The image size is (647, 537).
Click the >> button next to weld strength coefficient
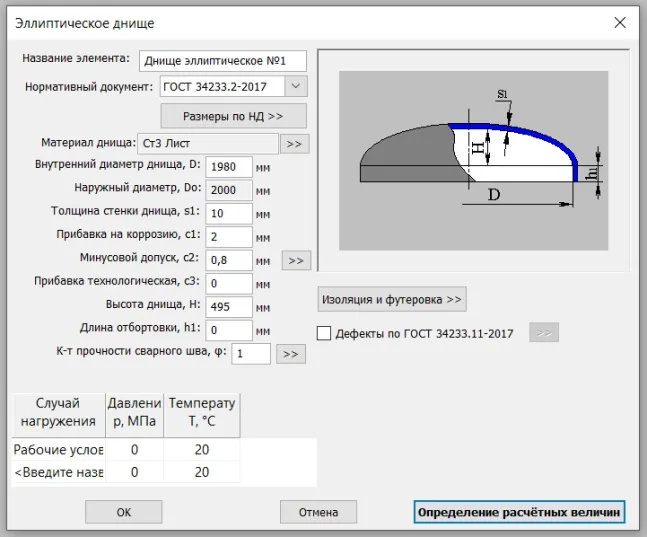pyautogui.click(x=290, y=354)
